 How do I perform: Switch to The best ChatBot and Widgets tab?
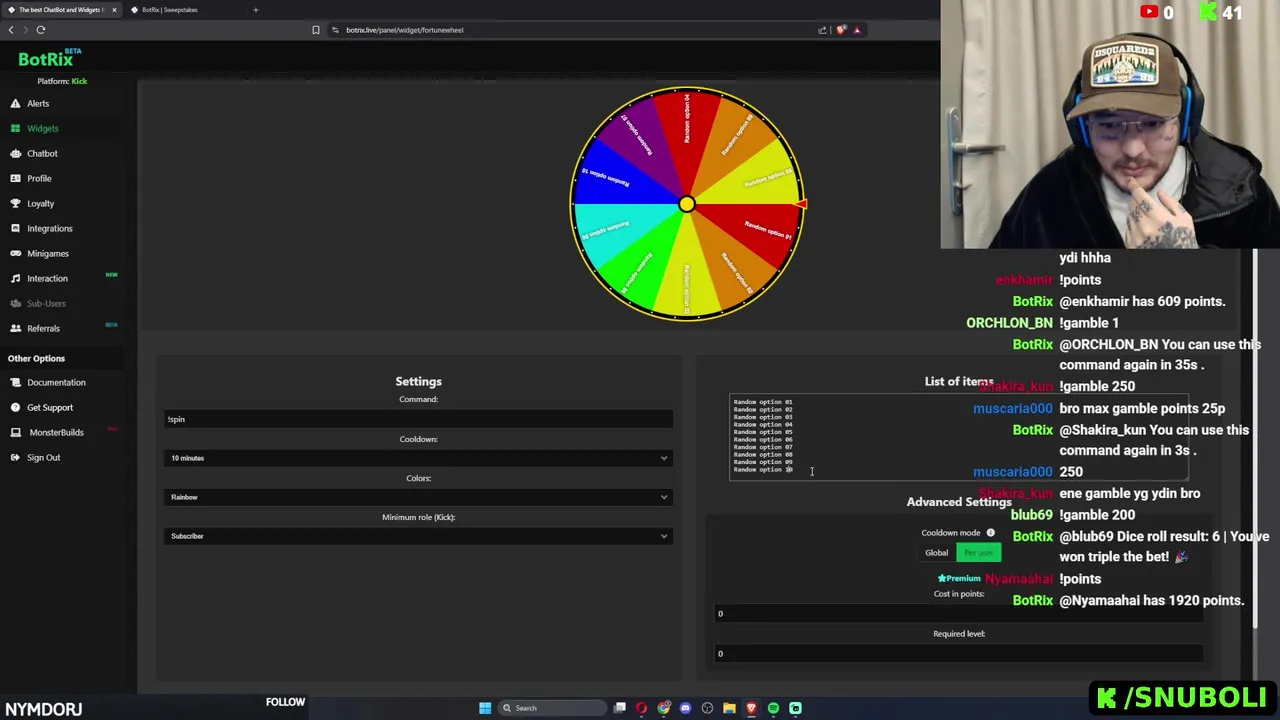point(60,10)
